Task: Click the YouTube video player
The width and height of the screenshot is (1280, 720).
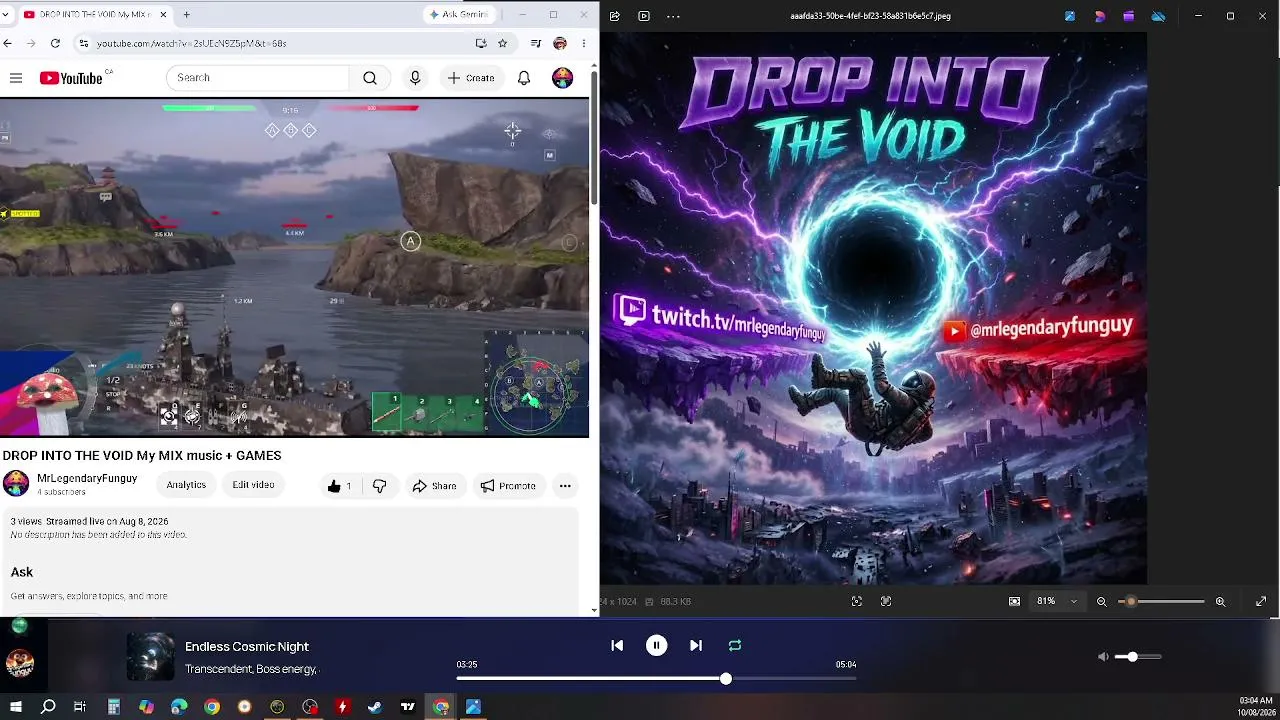Action: [x=294, y=267]
